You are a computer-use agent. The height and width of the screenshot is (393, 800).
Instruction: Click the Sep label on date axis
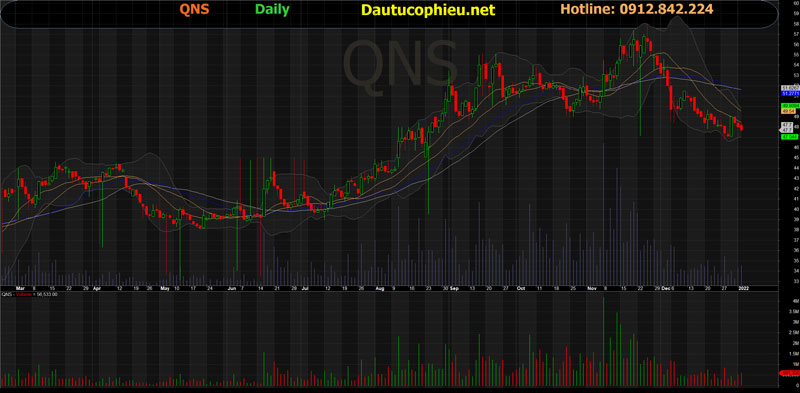[x=454, y=288]
